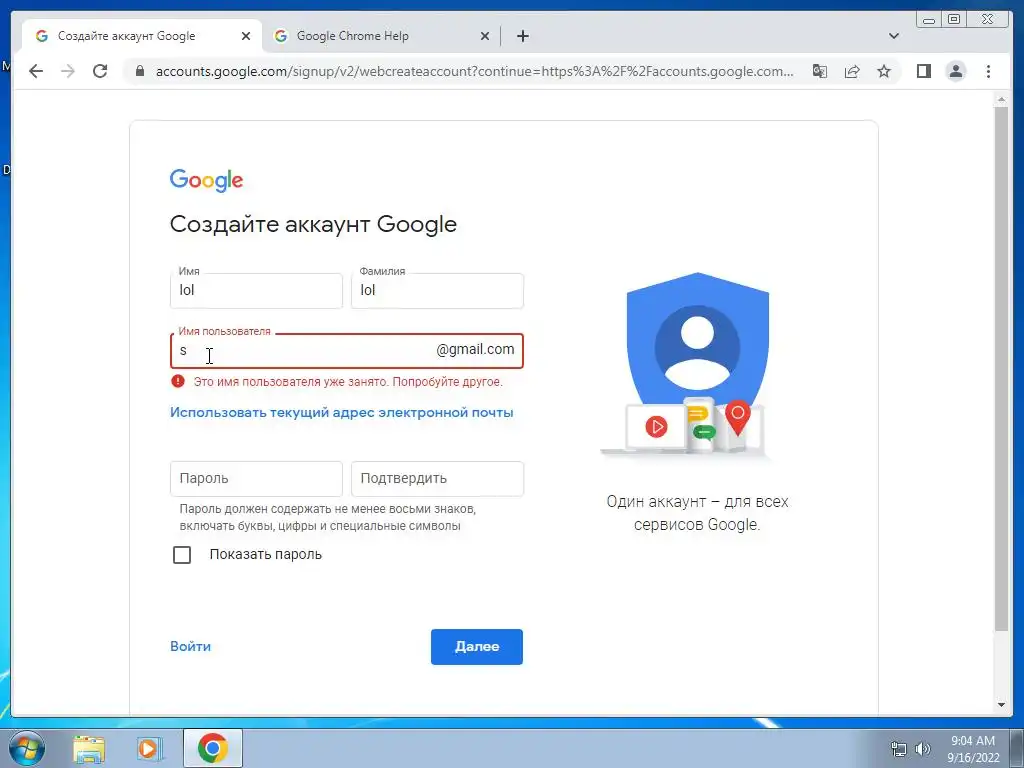Click the Войти sign-in link
This screenshot has width=1024, height=768.
[190, 647]
